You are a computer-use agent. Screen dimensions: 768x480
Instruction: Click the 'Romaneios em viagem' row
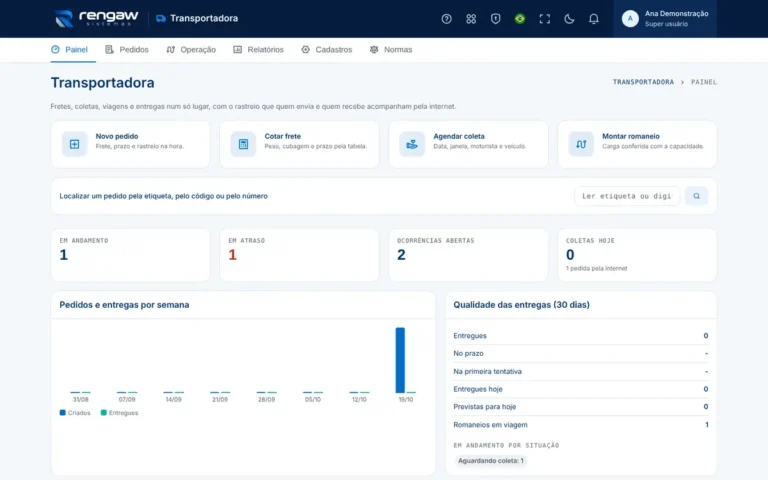tap(580, 425)
